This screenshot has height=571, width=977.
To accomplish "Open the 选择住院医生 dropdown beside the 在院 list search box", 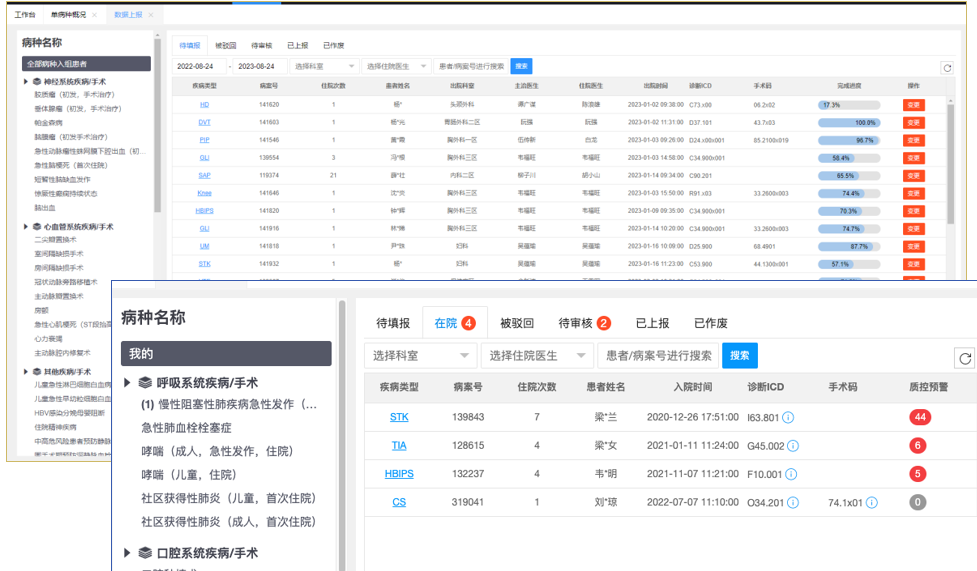I will (x=535, y=355).
